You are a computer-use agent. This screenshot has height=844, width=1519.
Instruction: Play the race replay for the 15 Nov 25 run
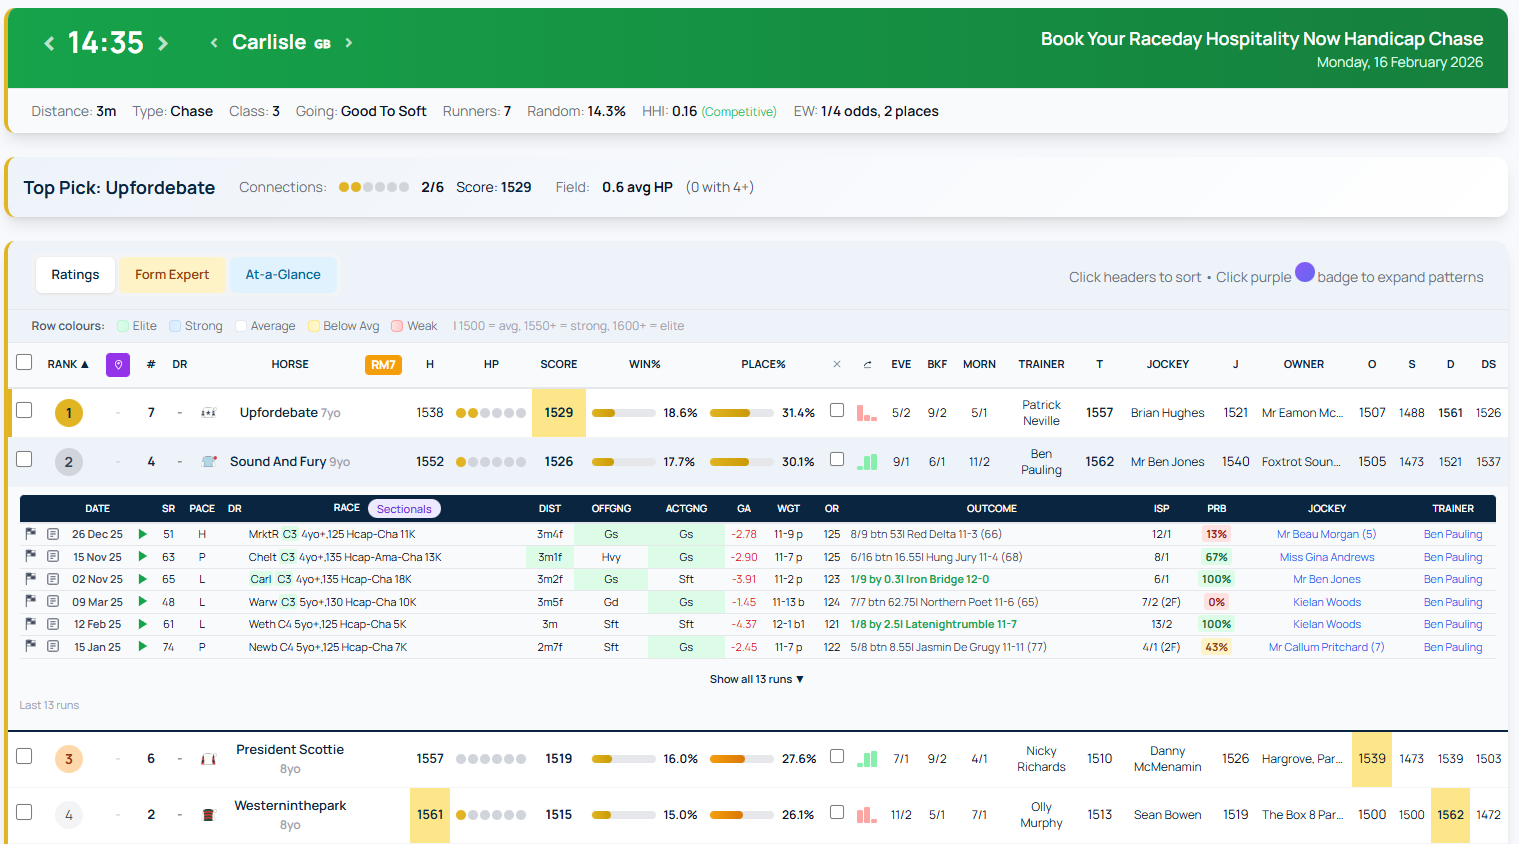[x=142, y=556]
